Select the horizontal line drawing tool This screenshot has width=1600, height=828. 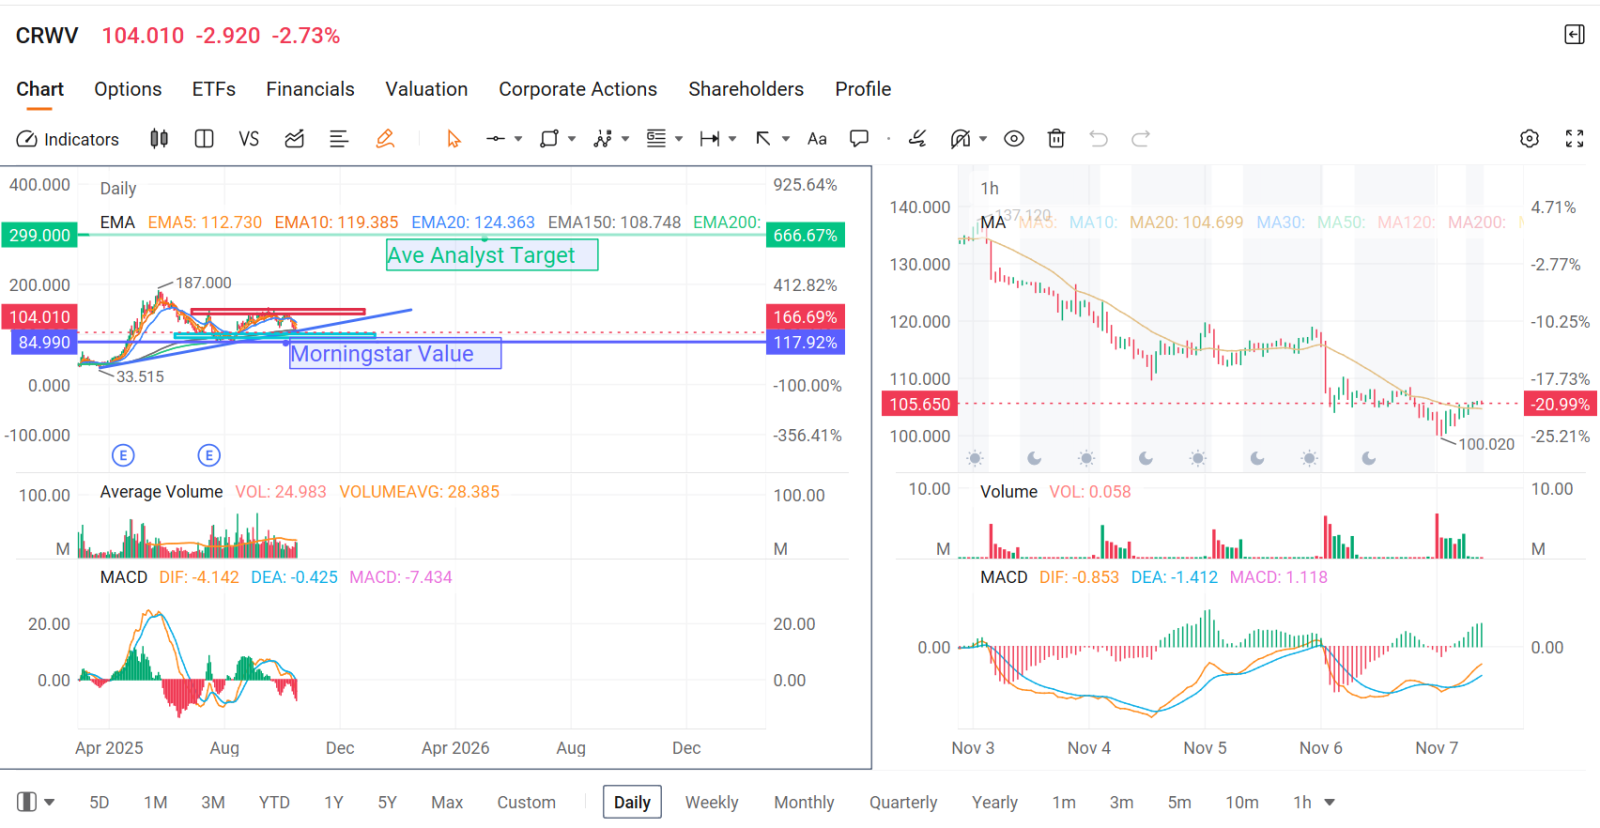[496, 139]
